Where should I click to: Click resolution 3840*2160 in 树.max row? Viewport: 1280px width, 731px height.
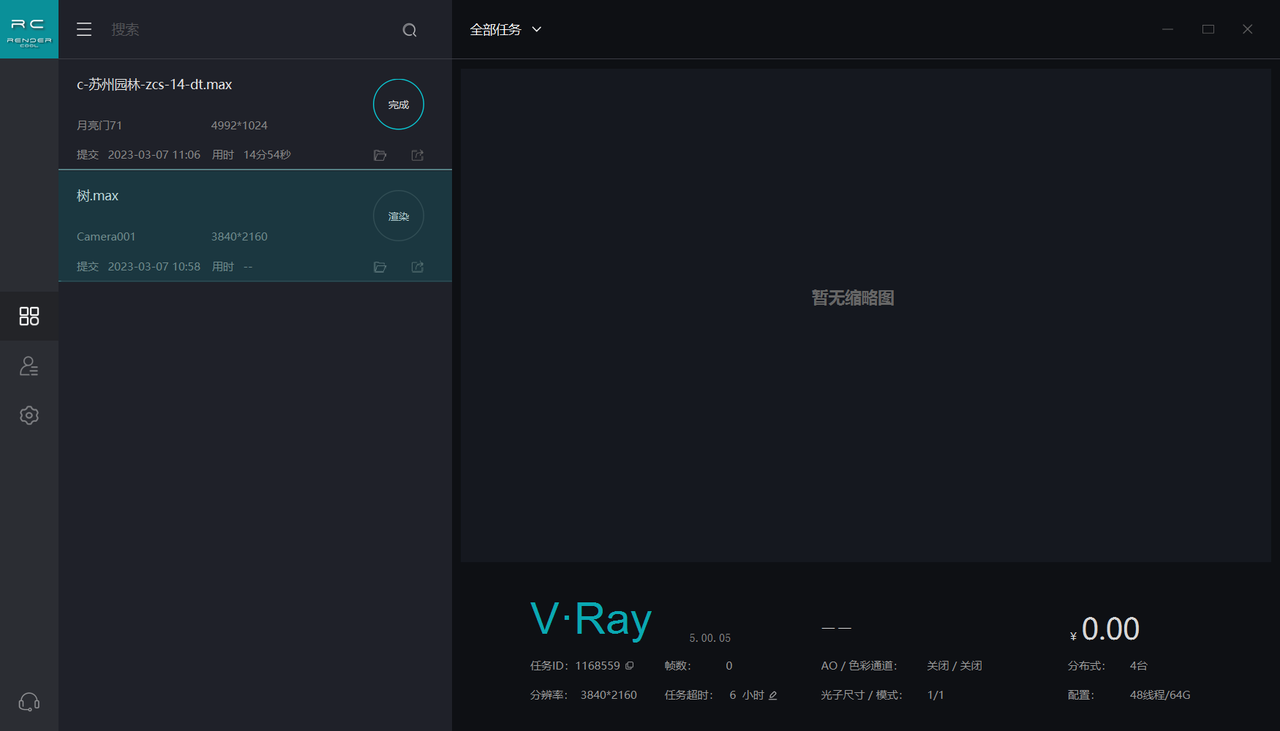pyautogui.click(x=239, y=237)
